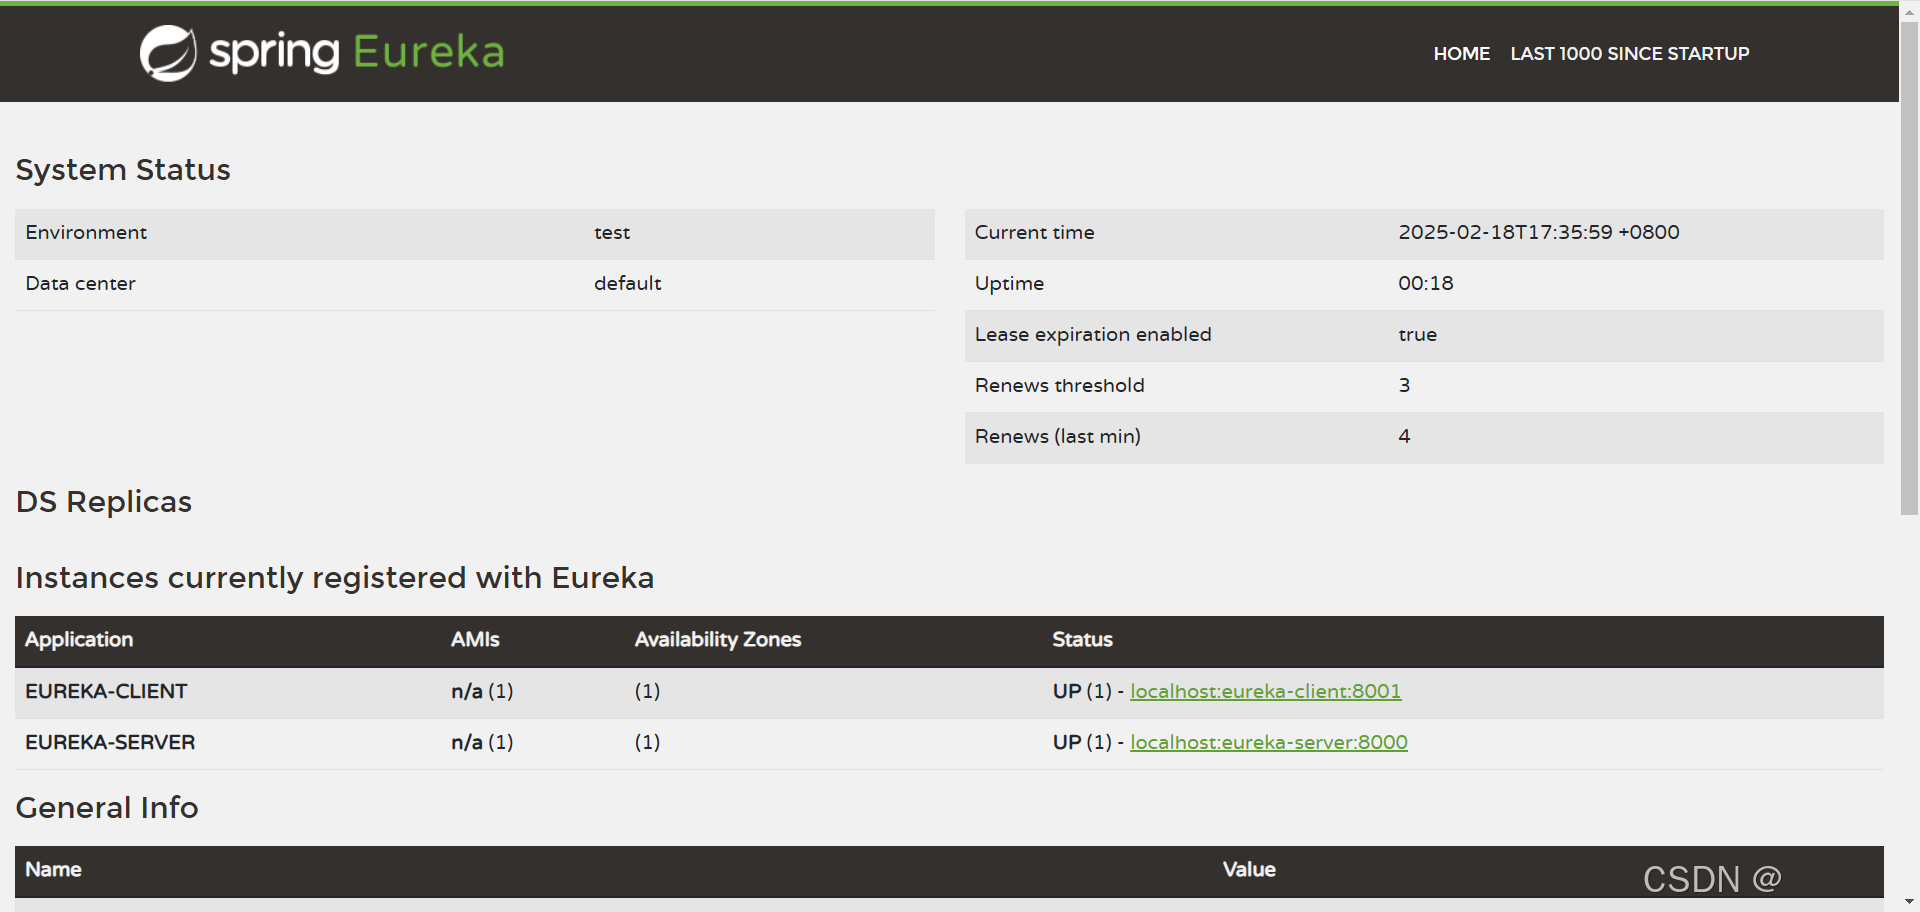Screen dimensions: 1920x912
Task: Click the Availability Zones column header
Action: 718,640
